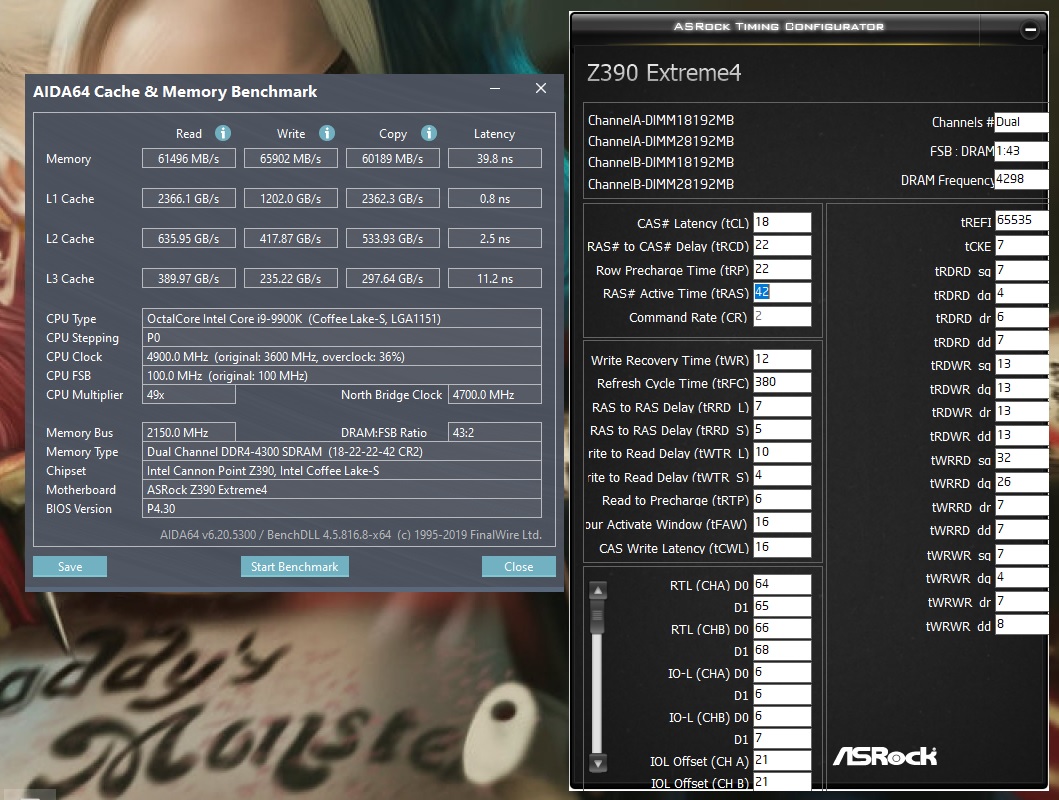1059x800 pixels.
Task: Select the RAS# to CAS# Delay (tRCD) field
Action: click(782, 246)
